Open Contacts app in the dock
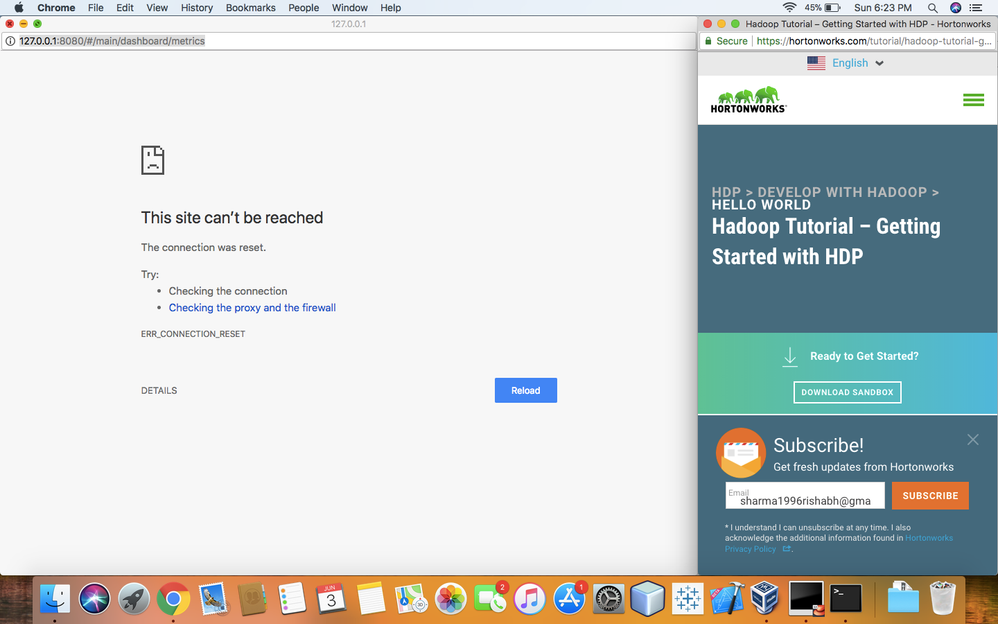 tap(252, 599)
